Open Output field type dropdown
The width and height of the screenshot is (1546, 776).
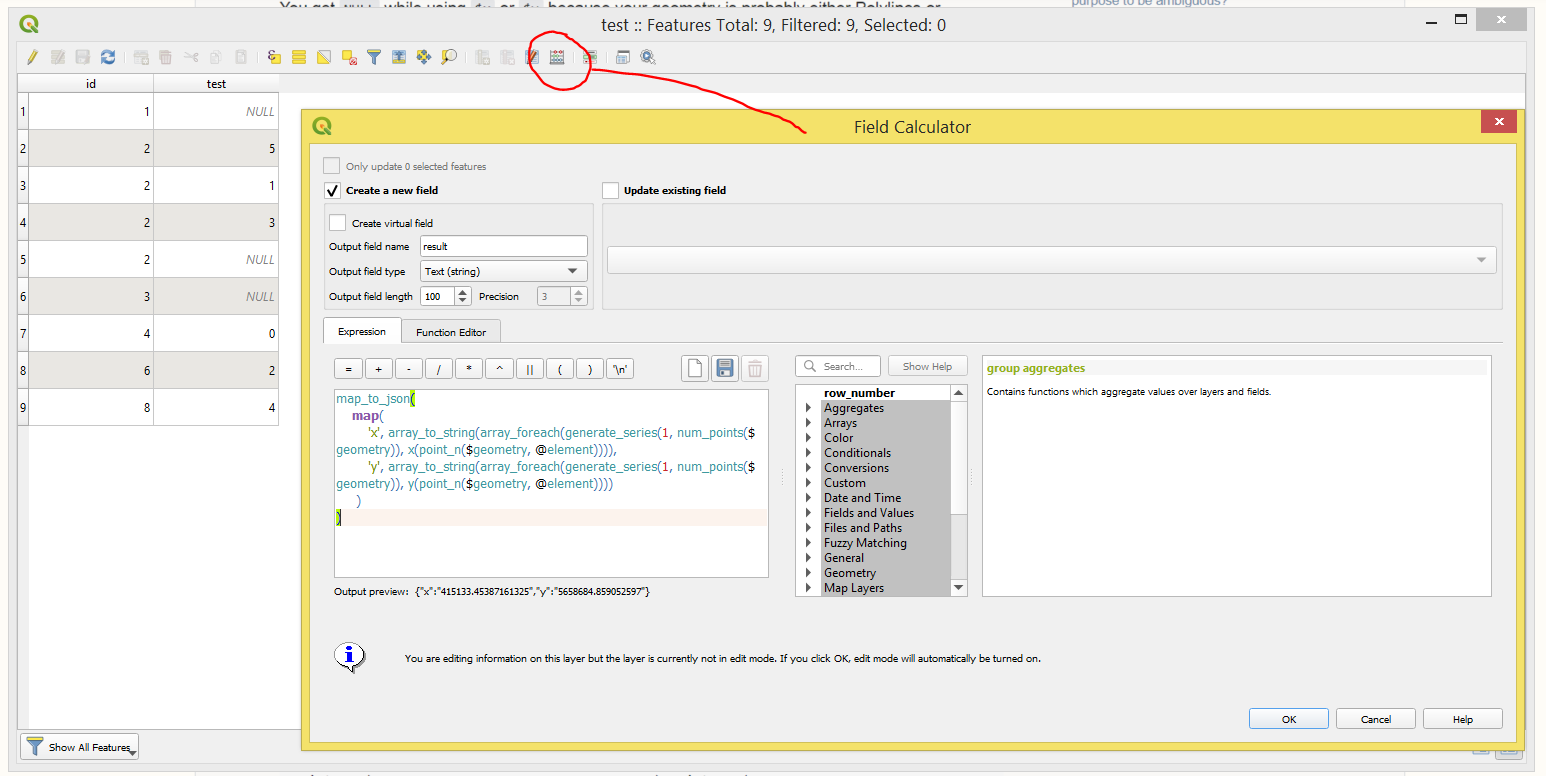503,271
